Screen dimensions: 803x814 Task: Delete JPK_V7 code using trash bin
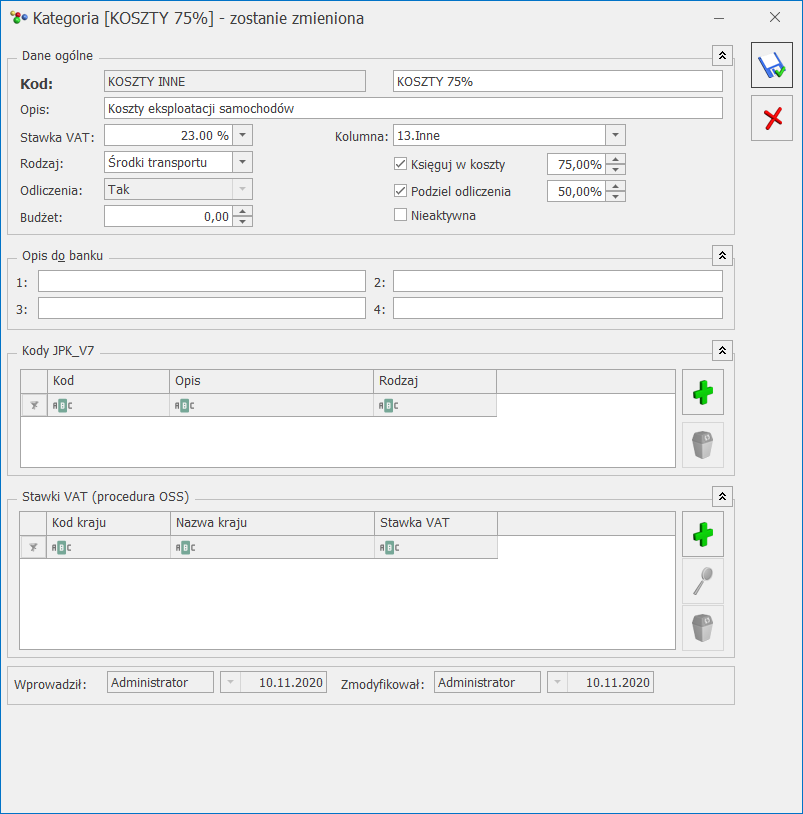point(703,445)
